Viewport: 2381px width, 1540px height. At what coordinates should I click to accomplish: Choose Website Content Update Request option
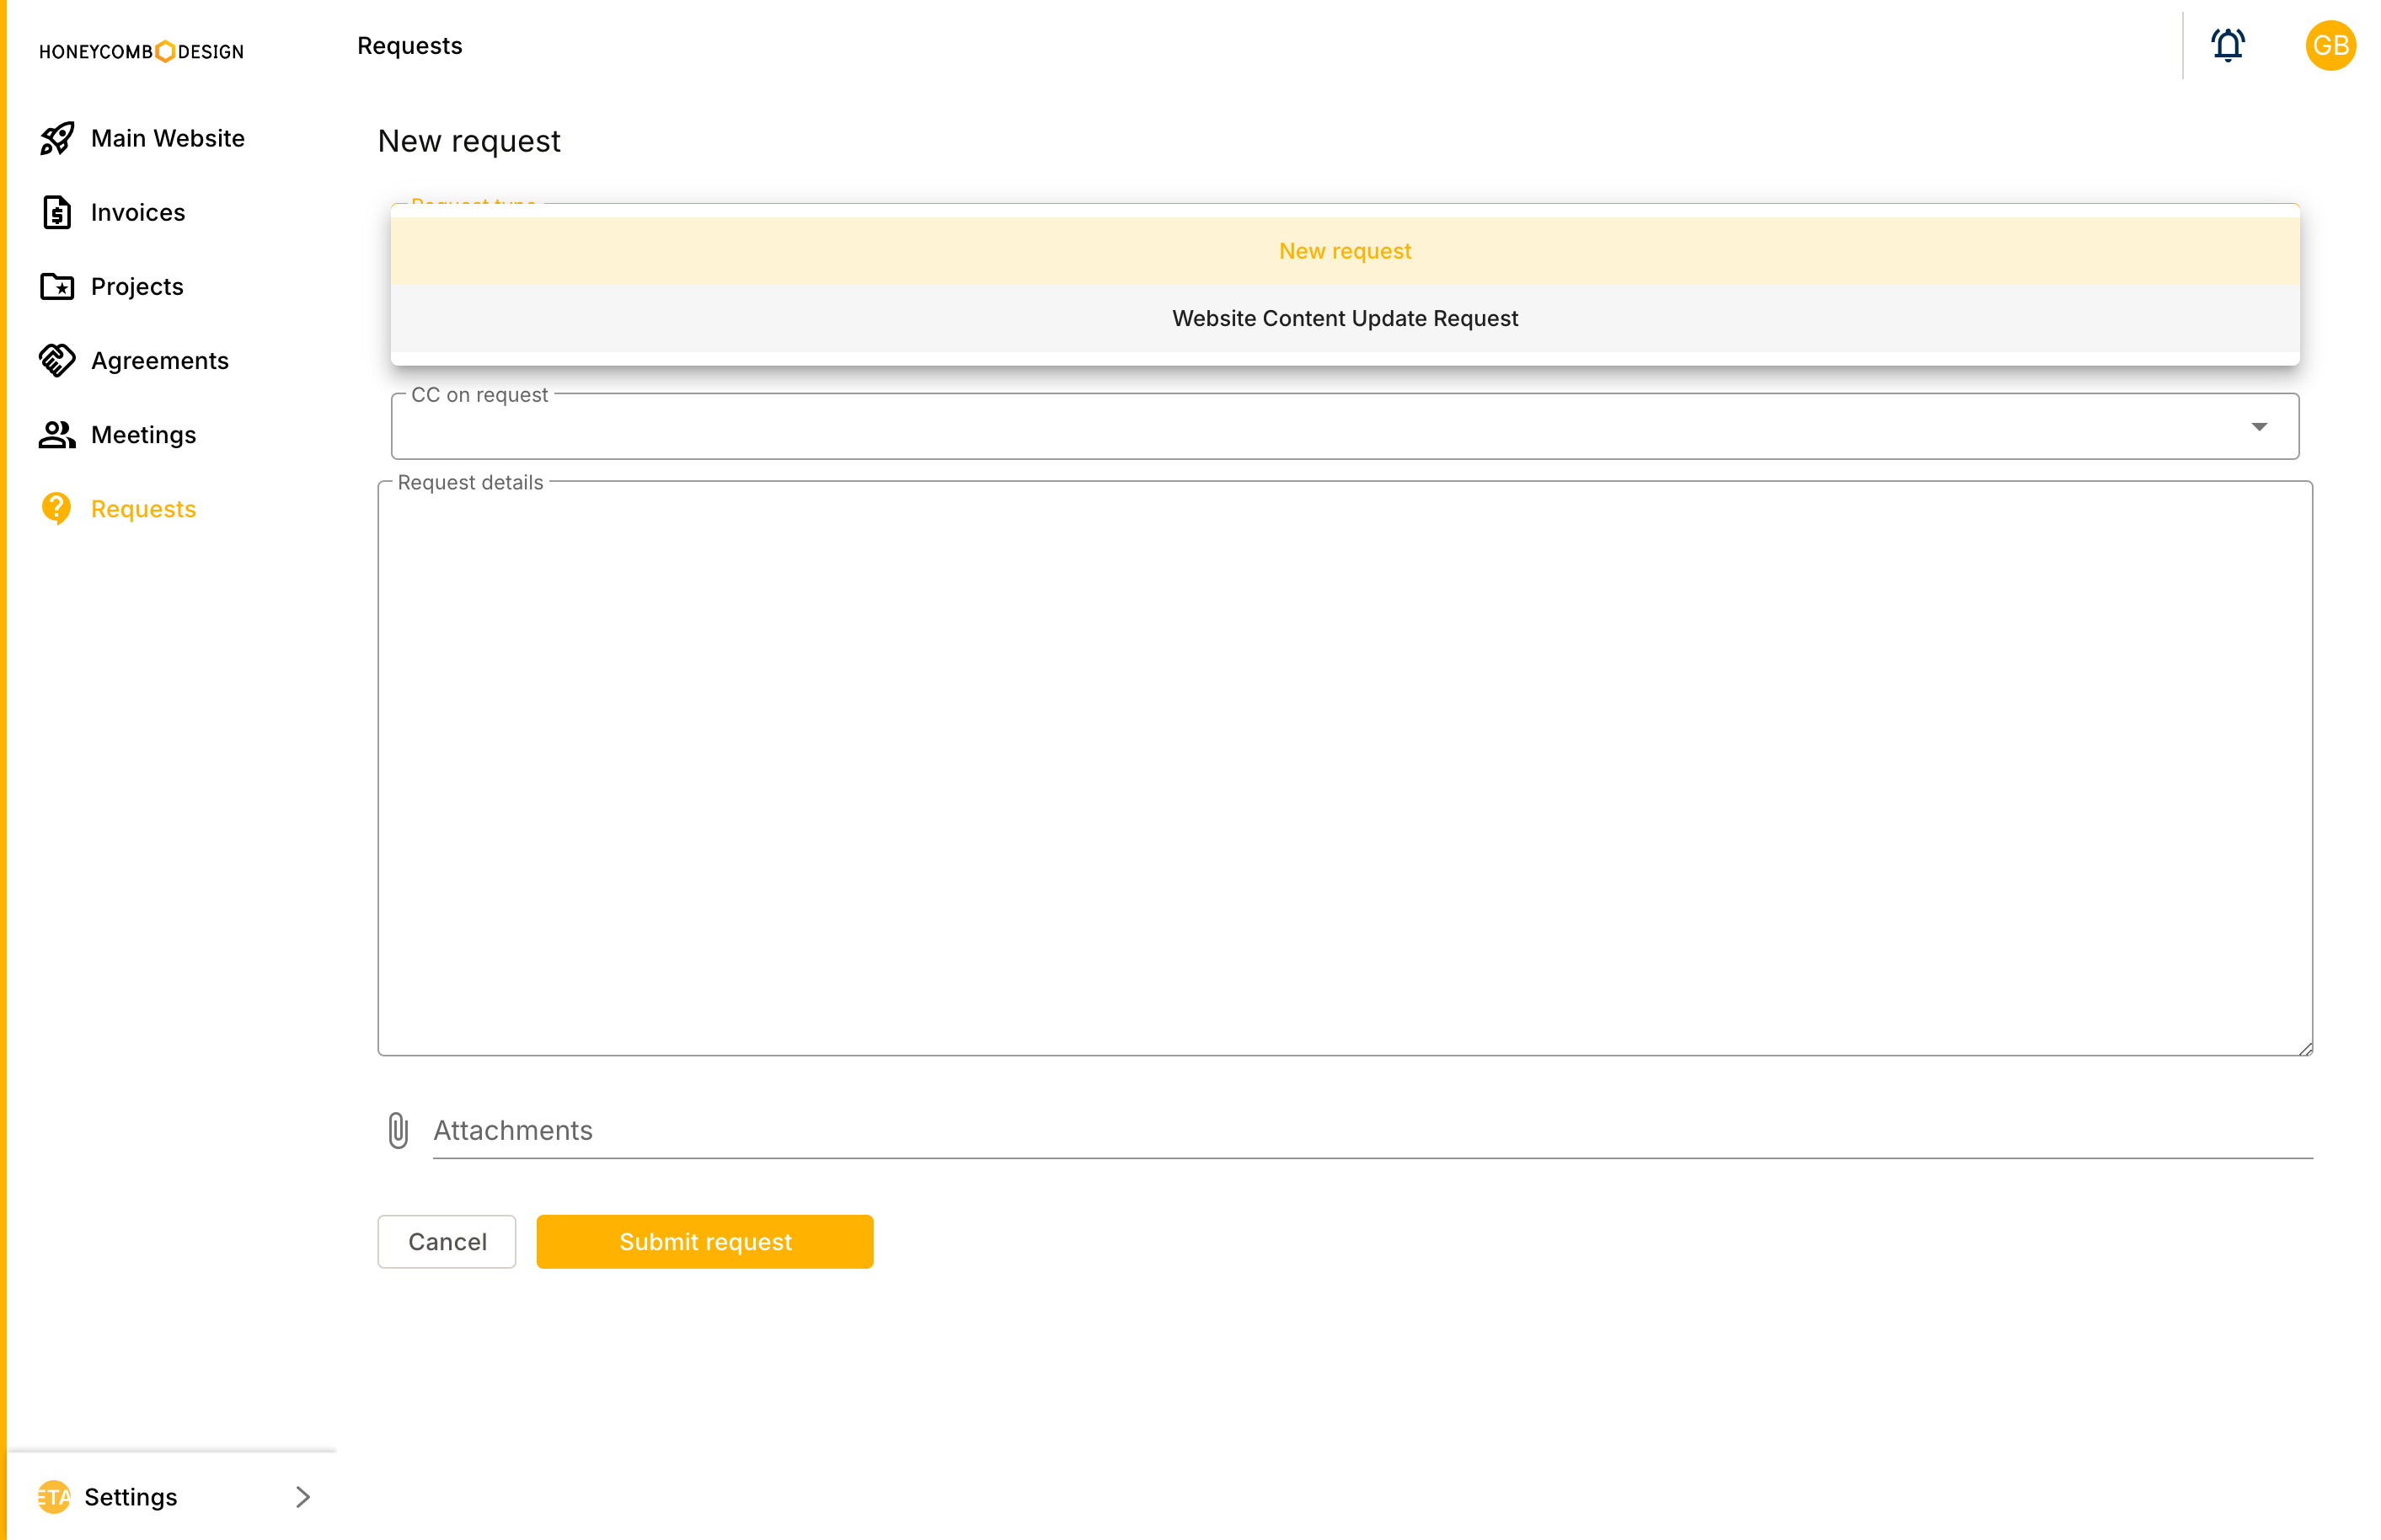(x=1344, y=318)
